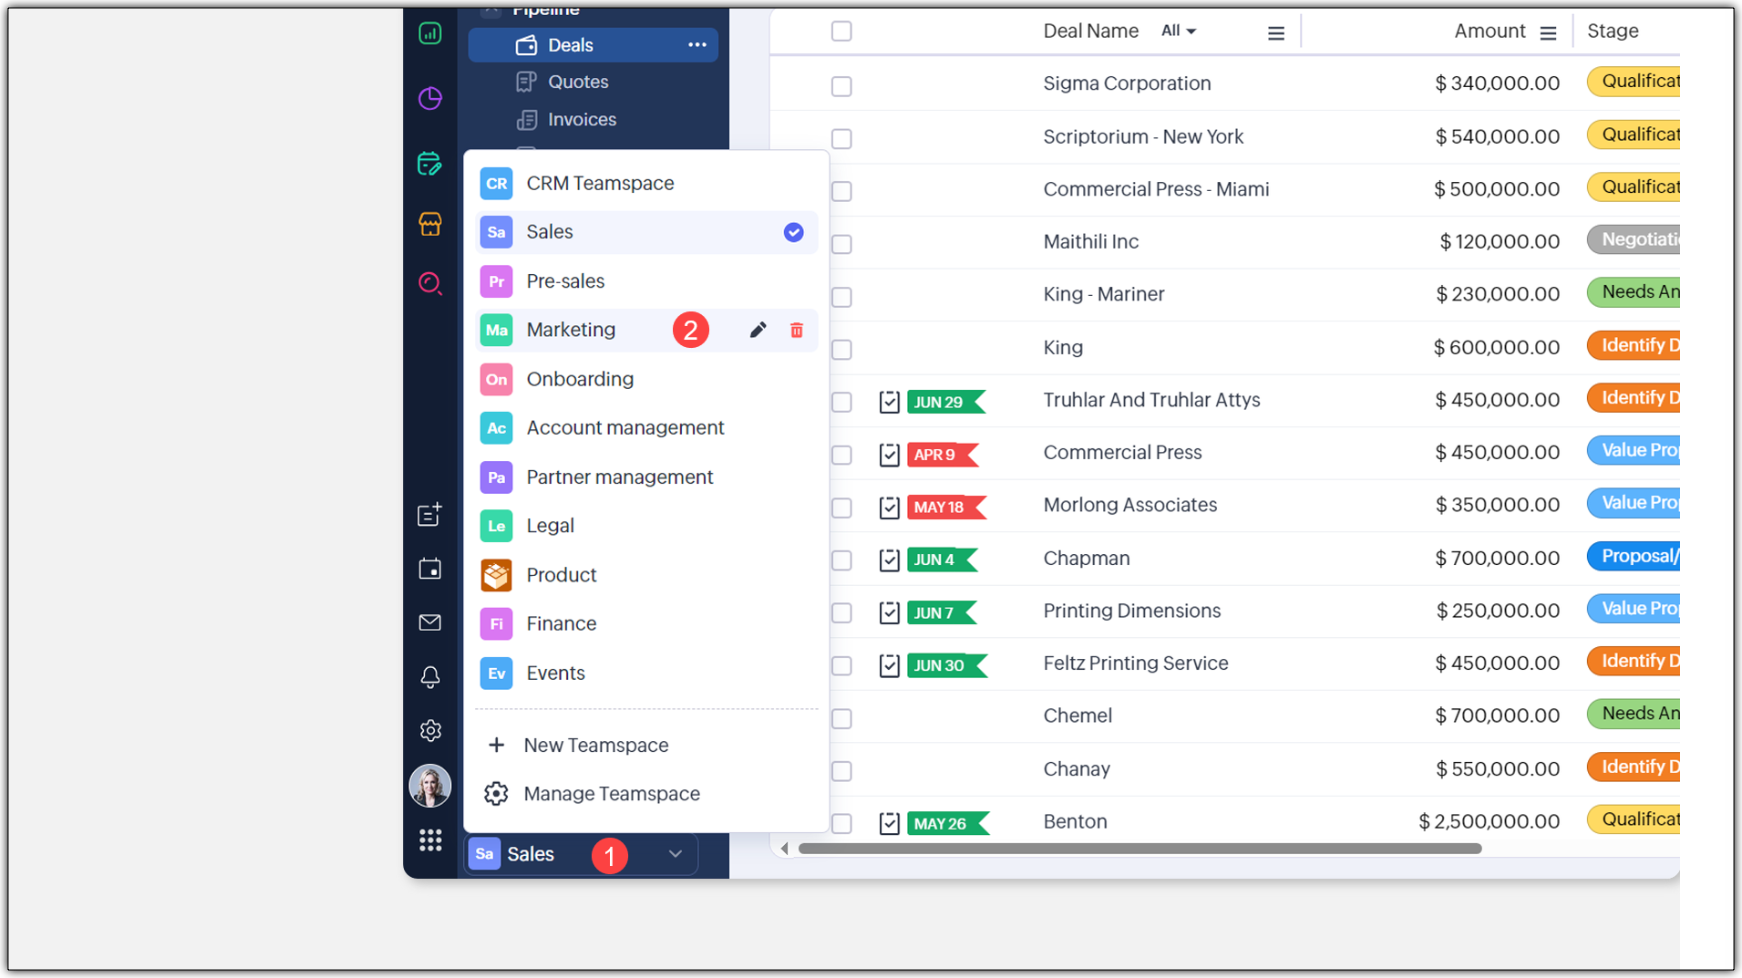The image size is (1742, 978).
Task: Select the Onboarding teamspace
Action: (580, 379)
